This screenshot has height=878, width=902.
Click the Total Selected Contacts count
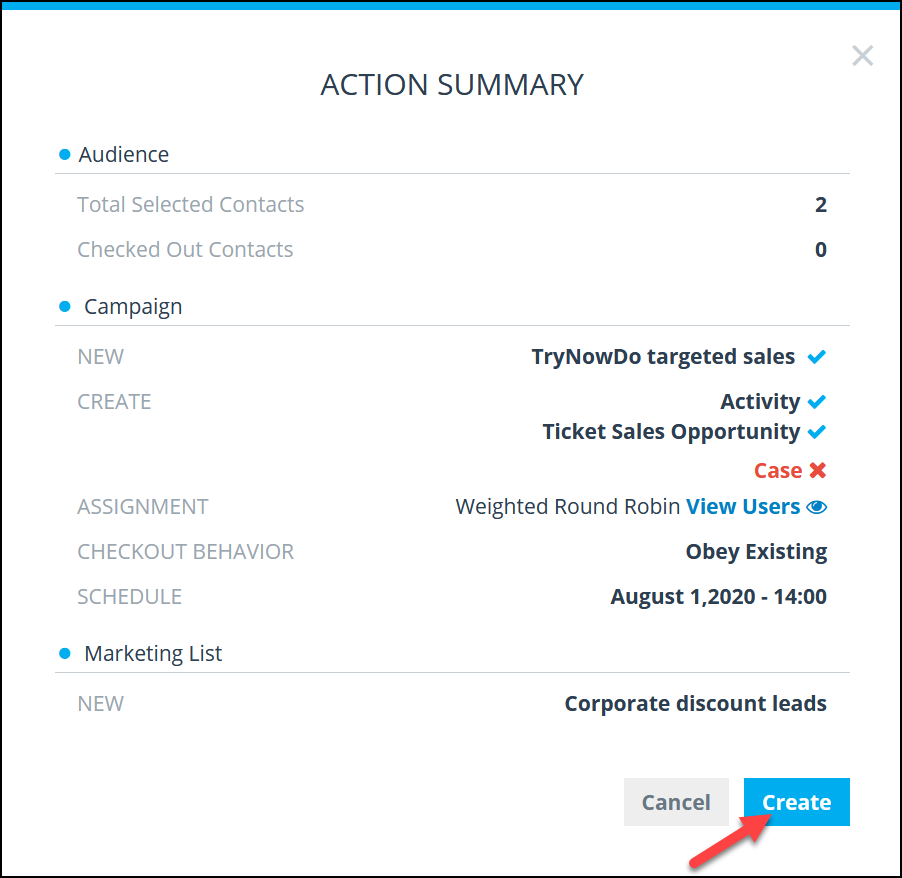pyautogui.click(x=821, y=205)
